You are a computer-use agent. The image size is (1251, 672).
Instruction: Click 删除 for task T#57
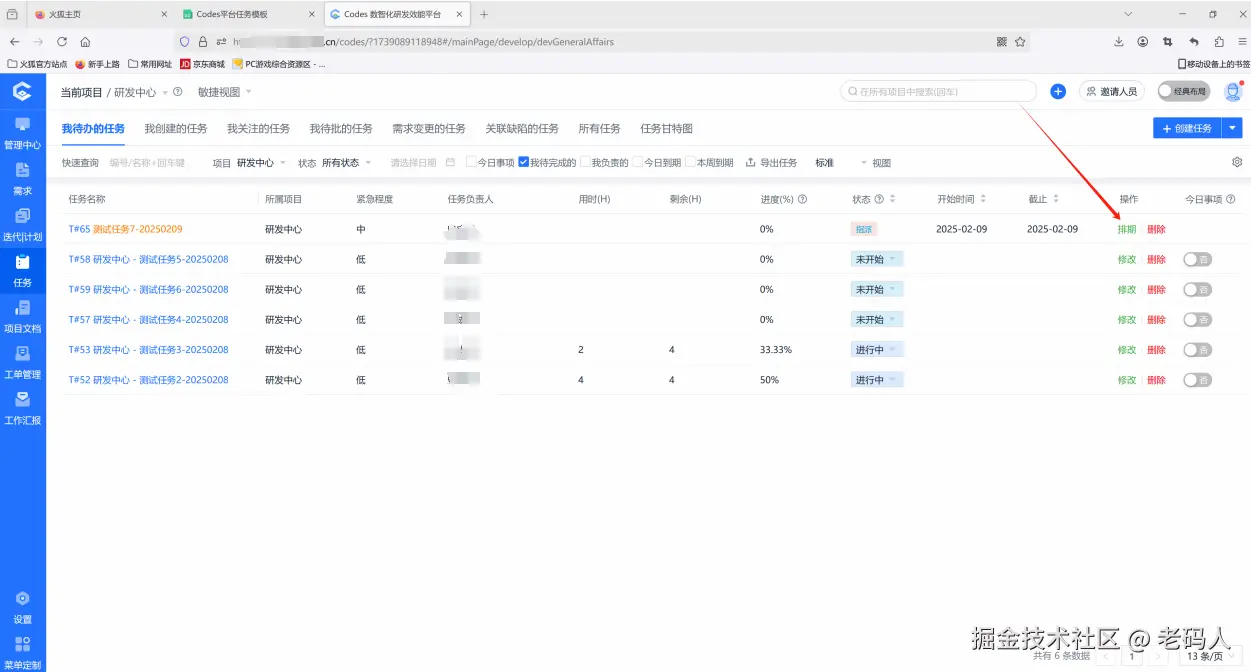pyautogui.click(x=1156, y=320)
